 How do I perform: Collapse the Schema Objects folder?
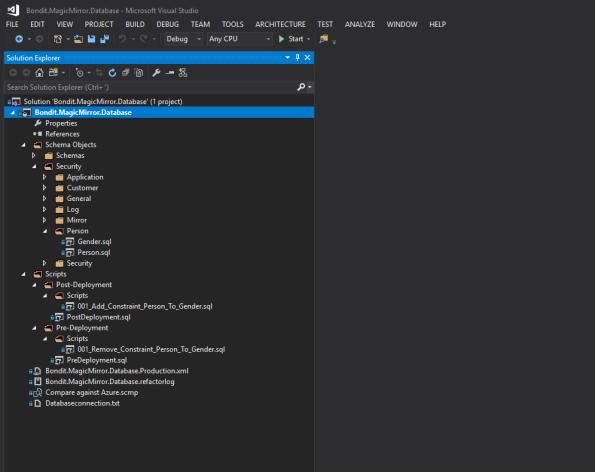pos(24,145)
